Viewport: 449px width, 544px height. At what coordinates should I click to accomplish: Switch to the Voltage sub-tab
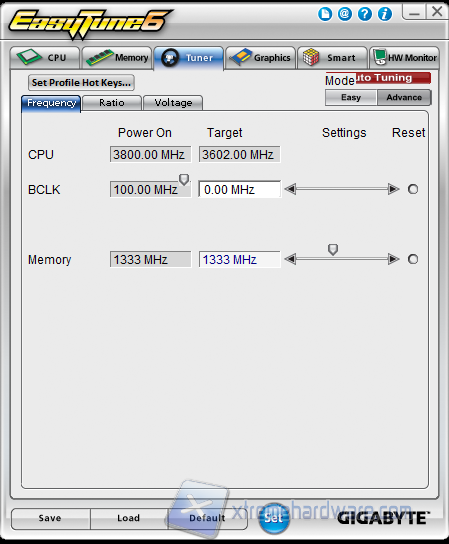click(173, 103)
